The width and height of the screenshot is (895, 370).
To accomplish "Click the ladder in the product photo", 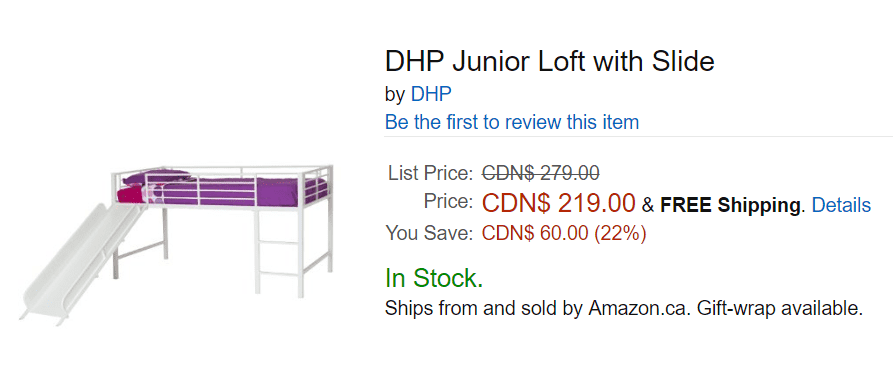I will (x=278, y=251).
